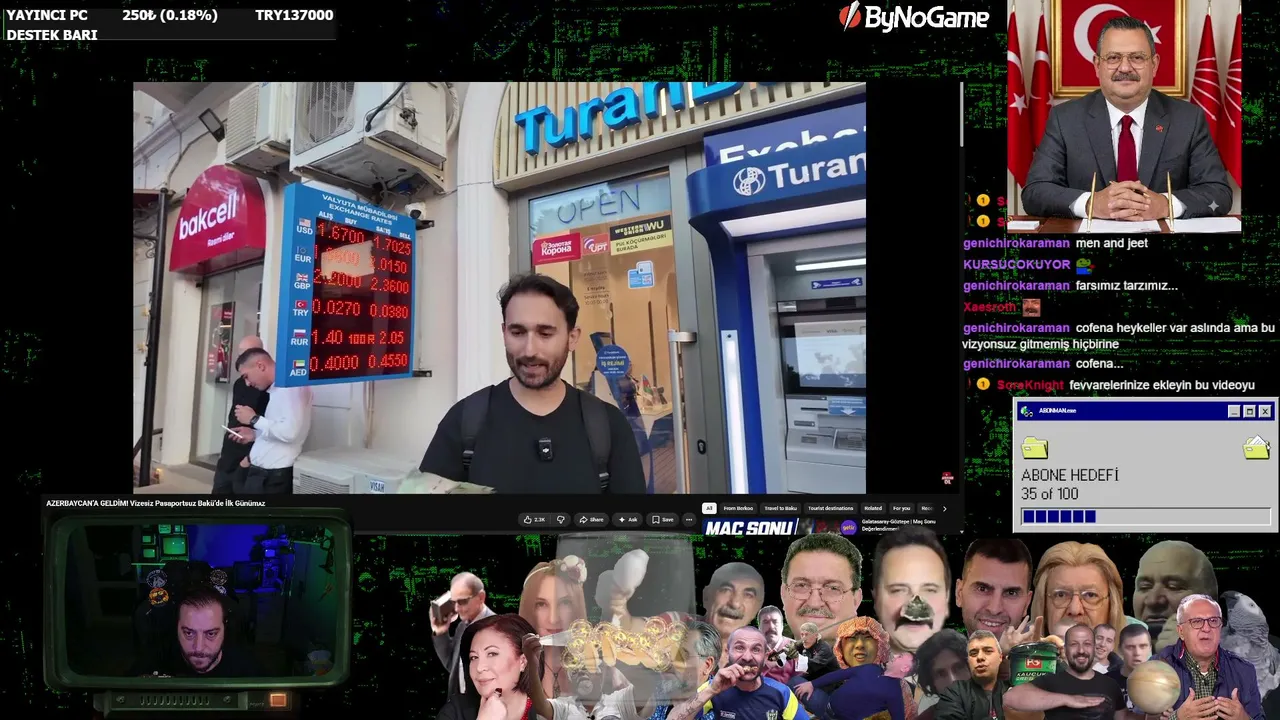Viewport: 1280px width, 720px height.
Task: Close the ABONMAN.exe window
Action: (x=1265, y=411)
